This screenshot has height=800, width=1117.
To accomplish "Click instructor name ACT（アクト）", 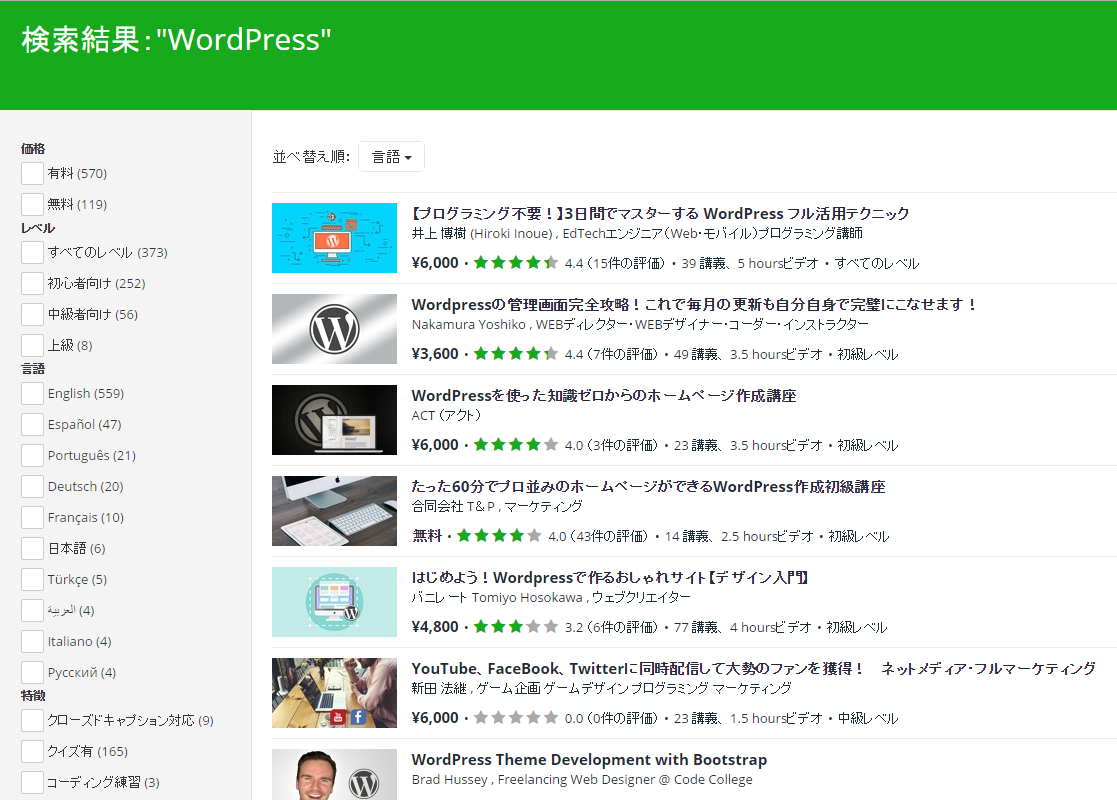I will pos(446,415).
